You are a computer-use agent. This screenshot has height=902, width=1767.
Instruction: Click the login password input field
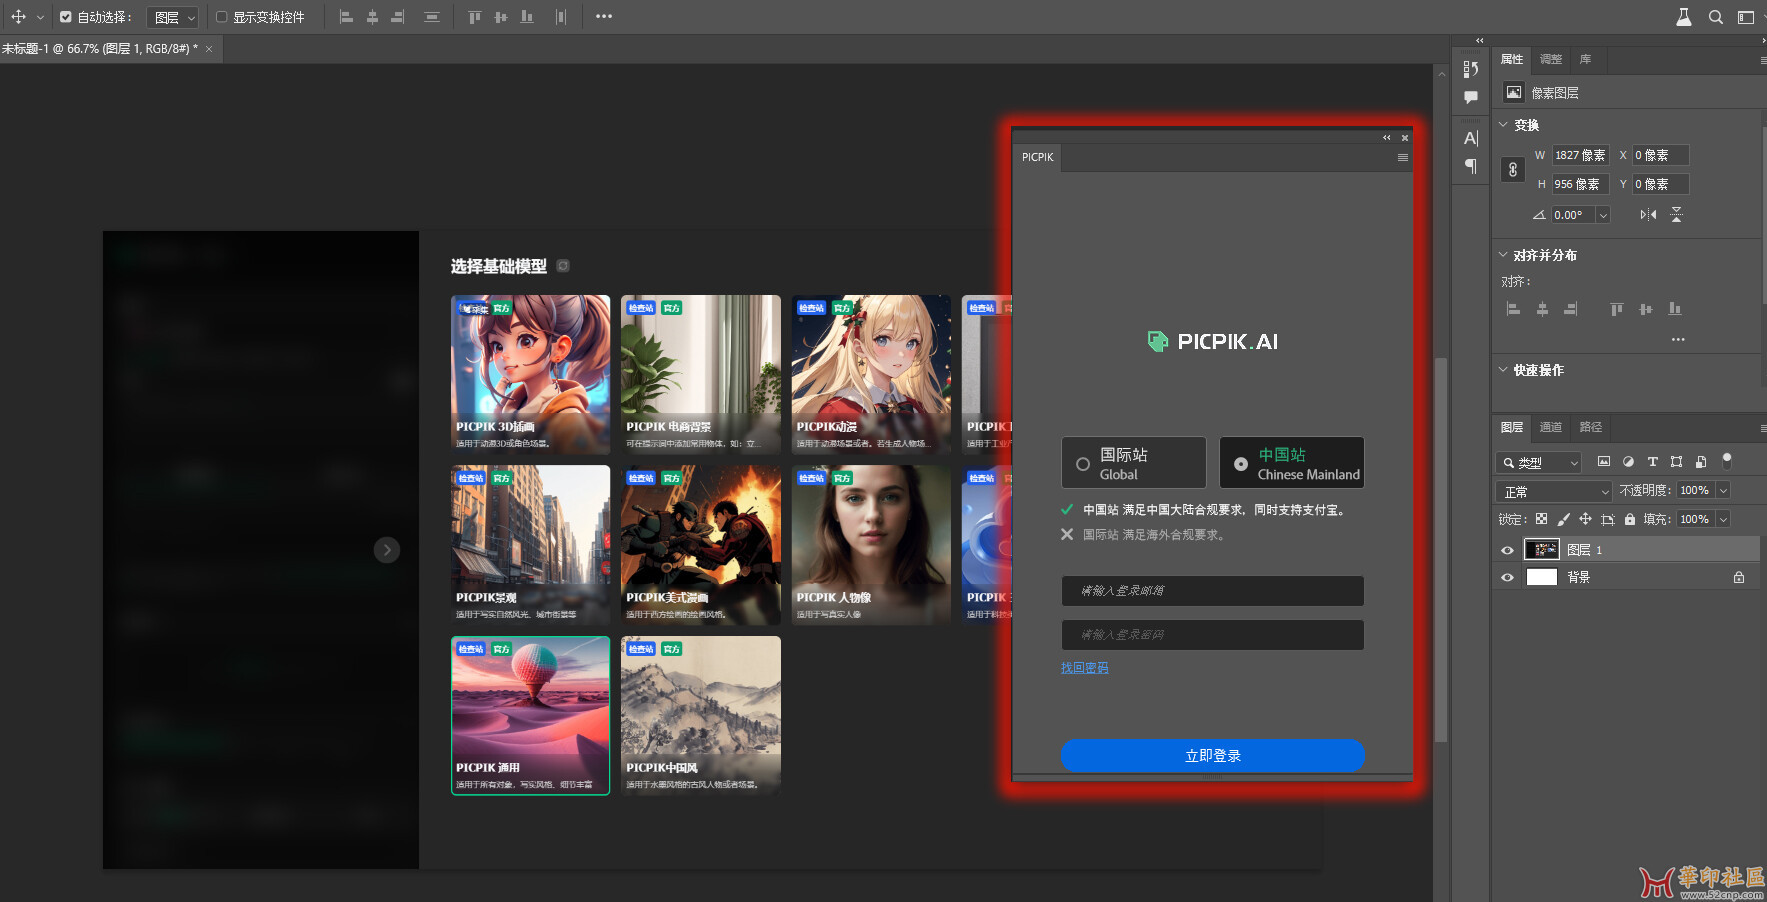pyautogui.click(x=1212, y=635)
